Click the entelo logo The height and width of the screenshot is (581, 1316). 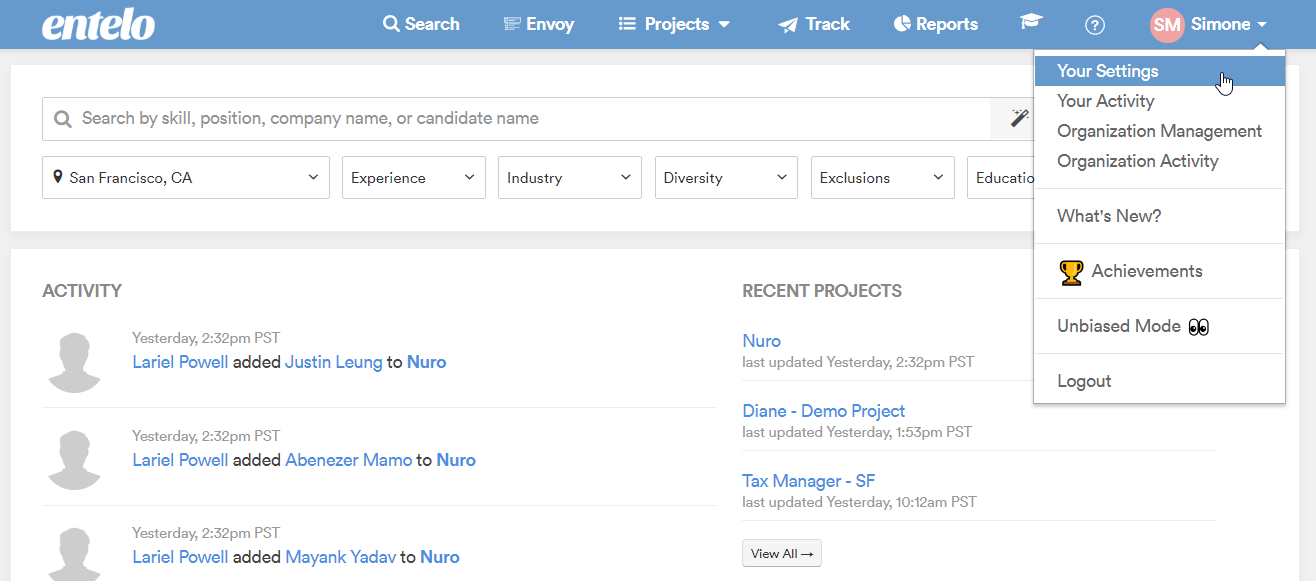pyautogui.click(x=98, y=24)
